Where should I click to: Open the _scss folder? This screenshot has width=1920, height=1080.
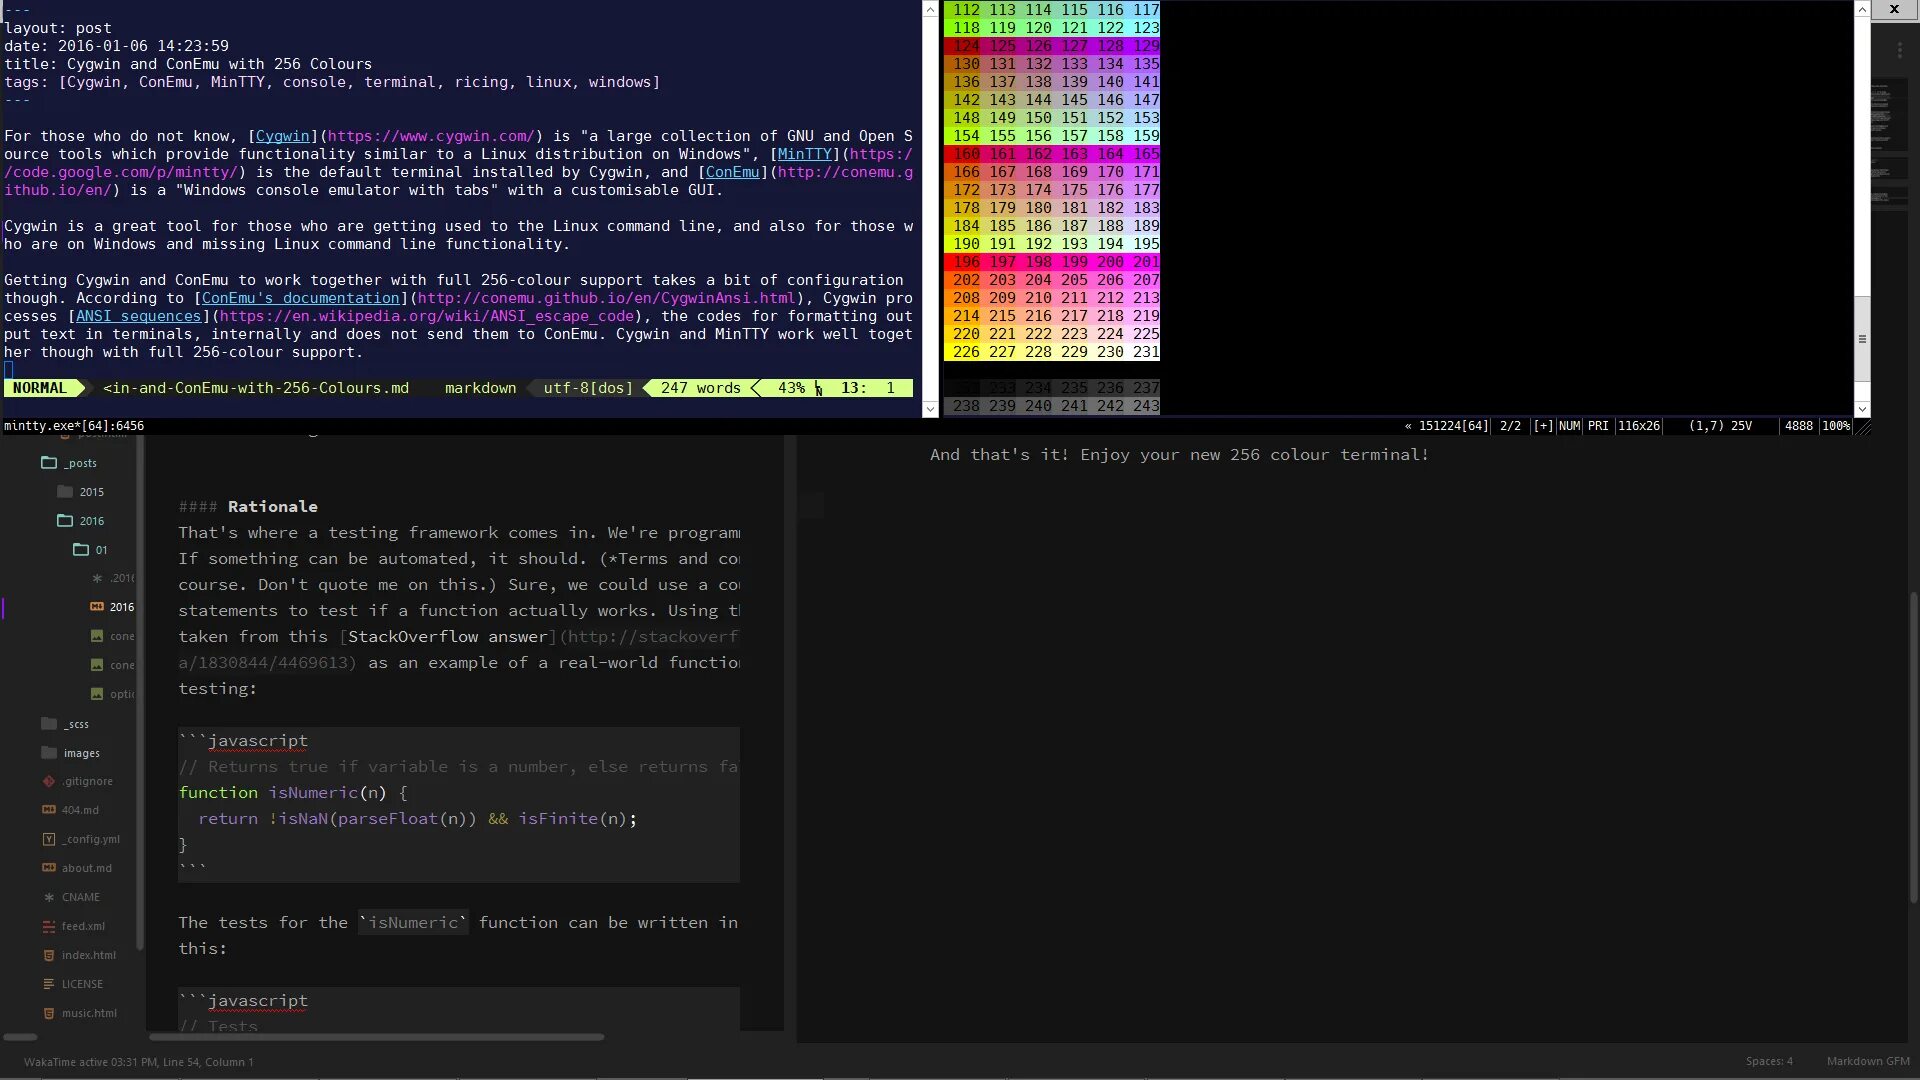point(77,724)
